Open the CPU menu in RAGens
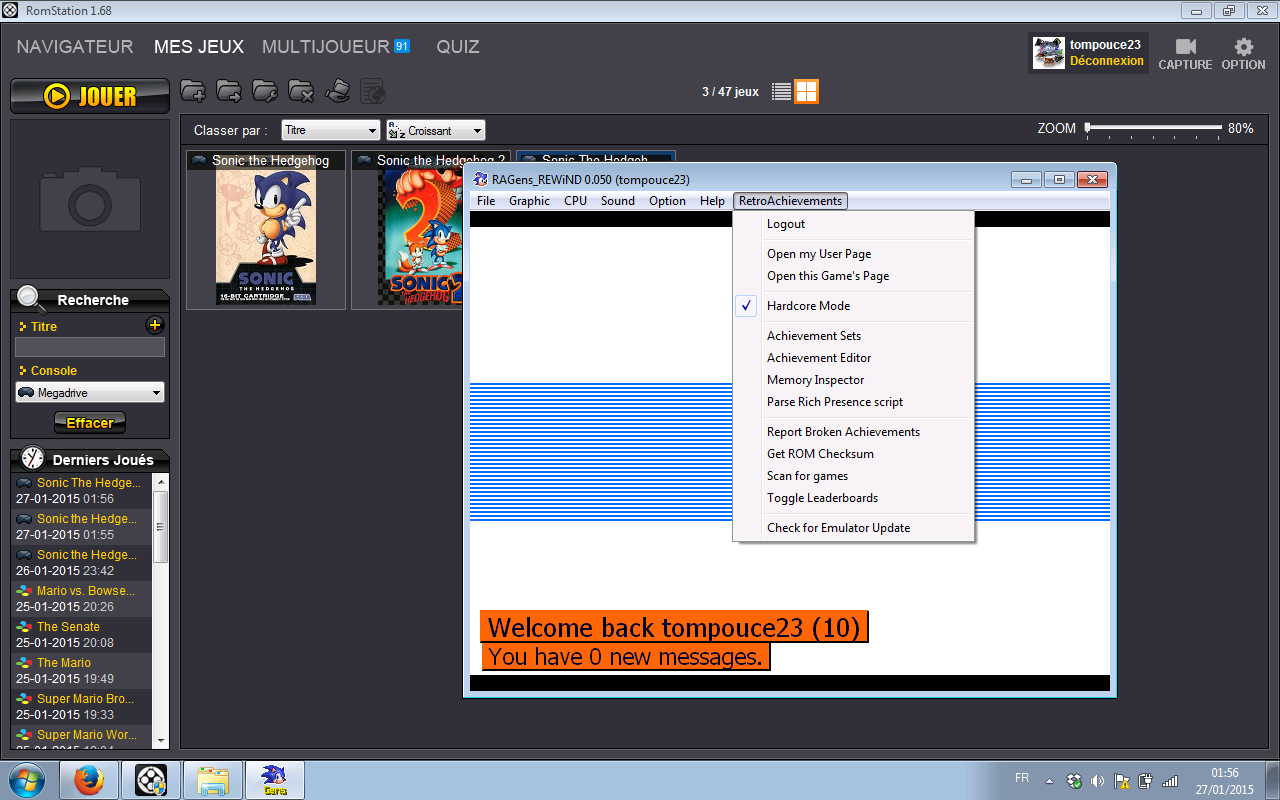Image resolution: width=1280 pixels, height=800 pixels. pos(575,201)
